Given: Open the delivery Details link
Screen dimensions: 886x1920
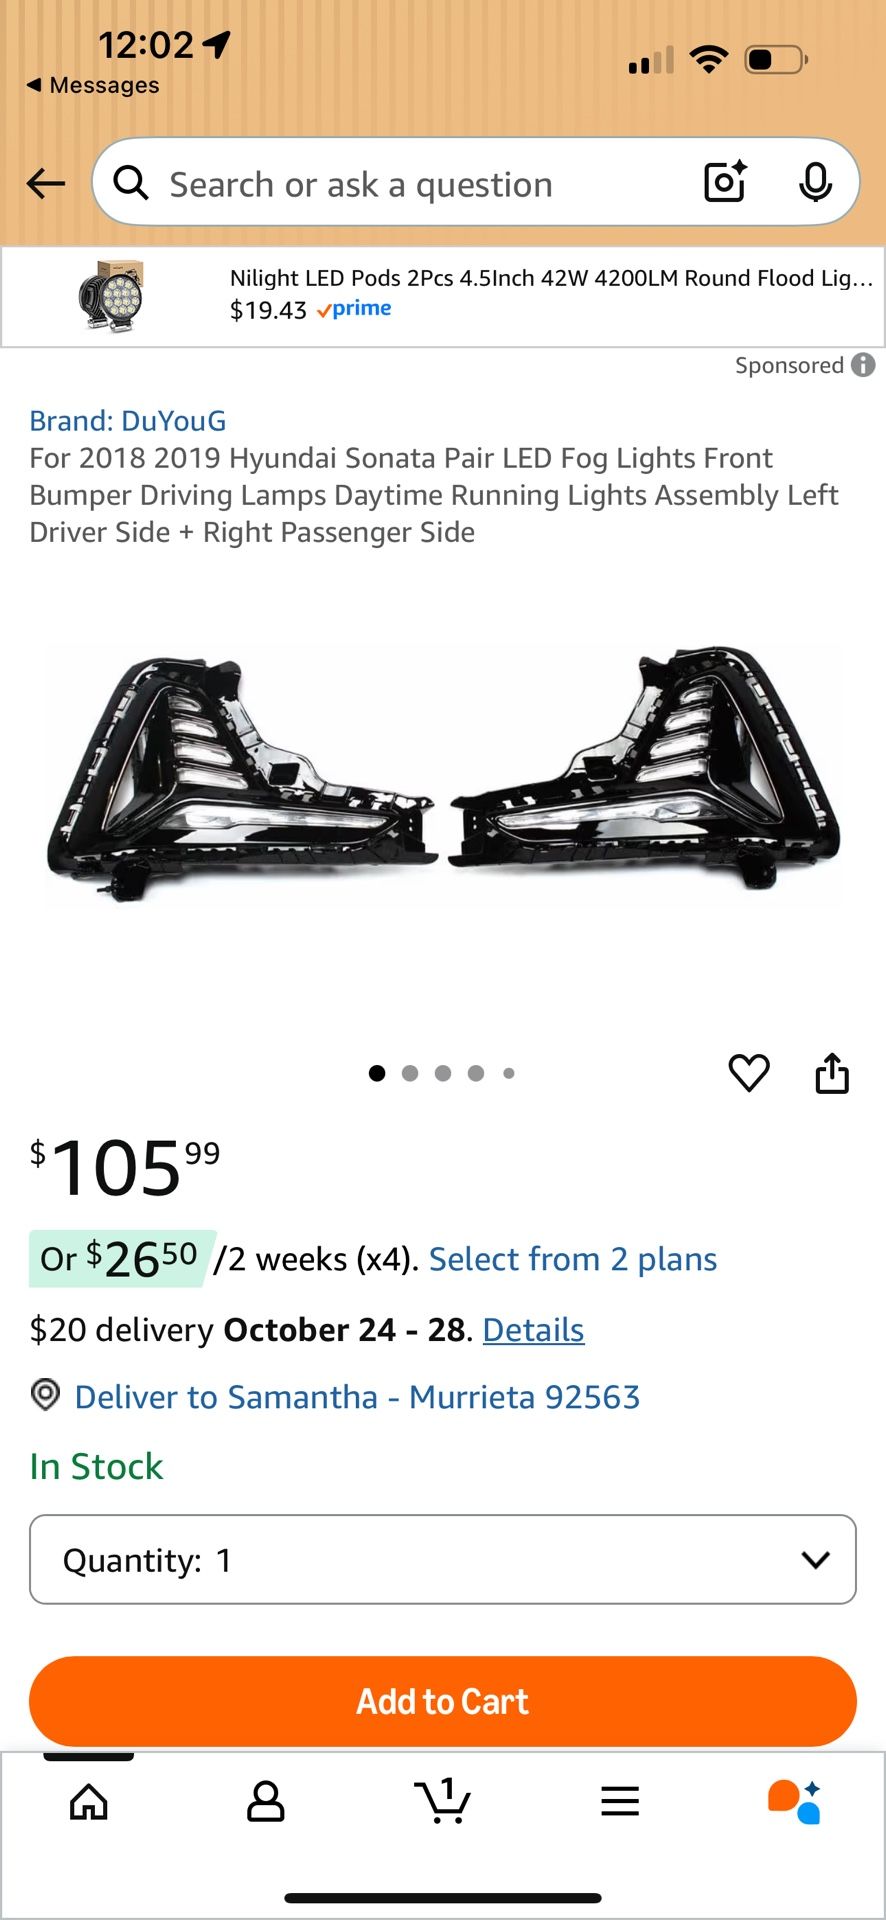Looking at the screenshot, I should tap(533, 1330).
